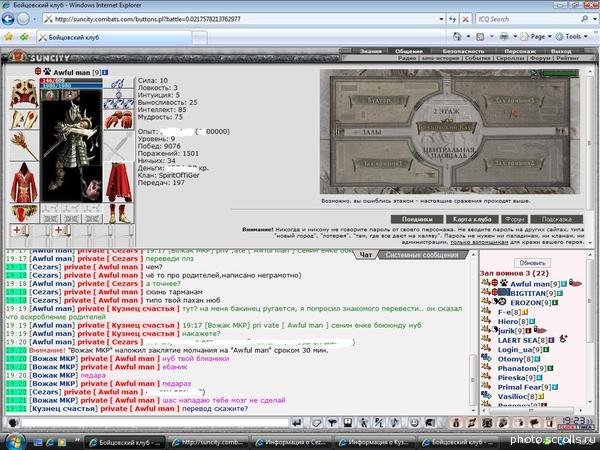The image size is (600, 450).
Task: Open info icon next to Awful man header
Action: pos(105,72)
